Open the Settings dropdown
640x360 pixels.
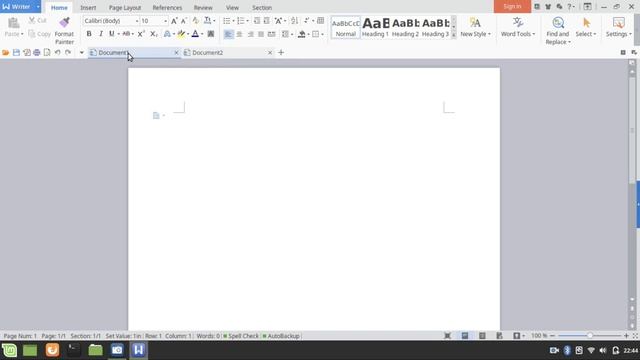click(x=619, y=34)
